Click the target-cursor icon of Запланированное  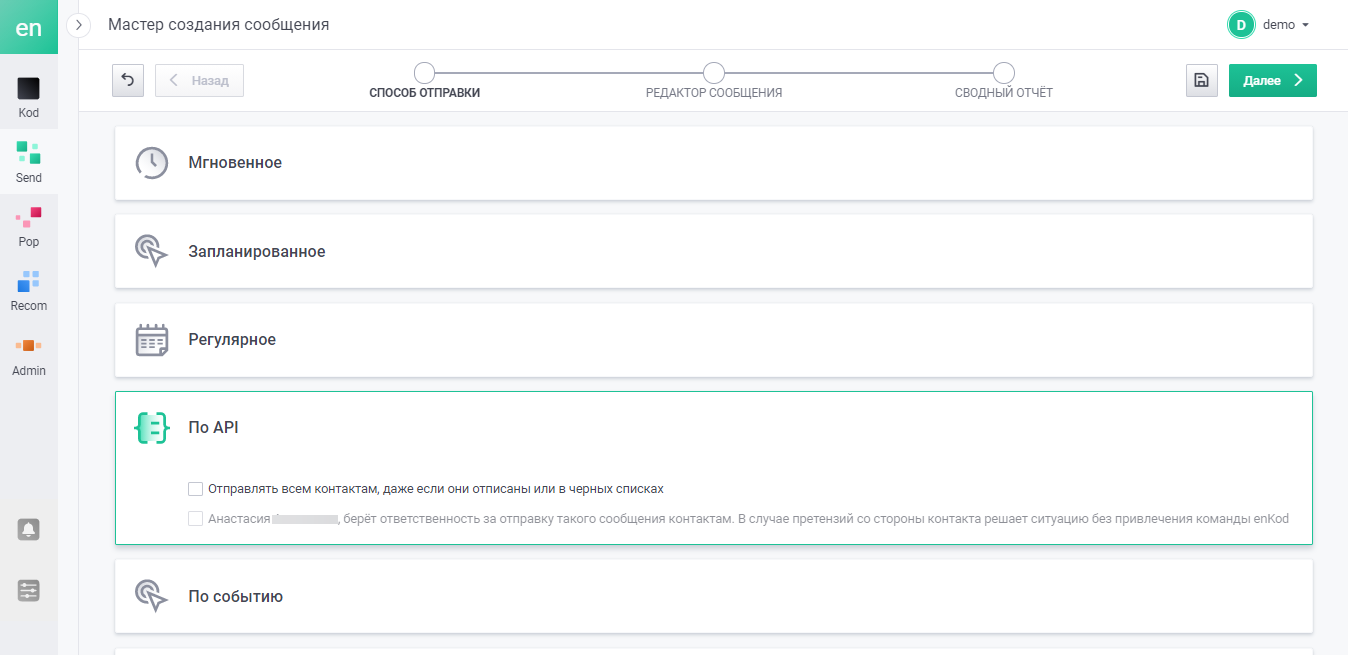pos(152,252)
